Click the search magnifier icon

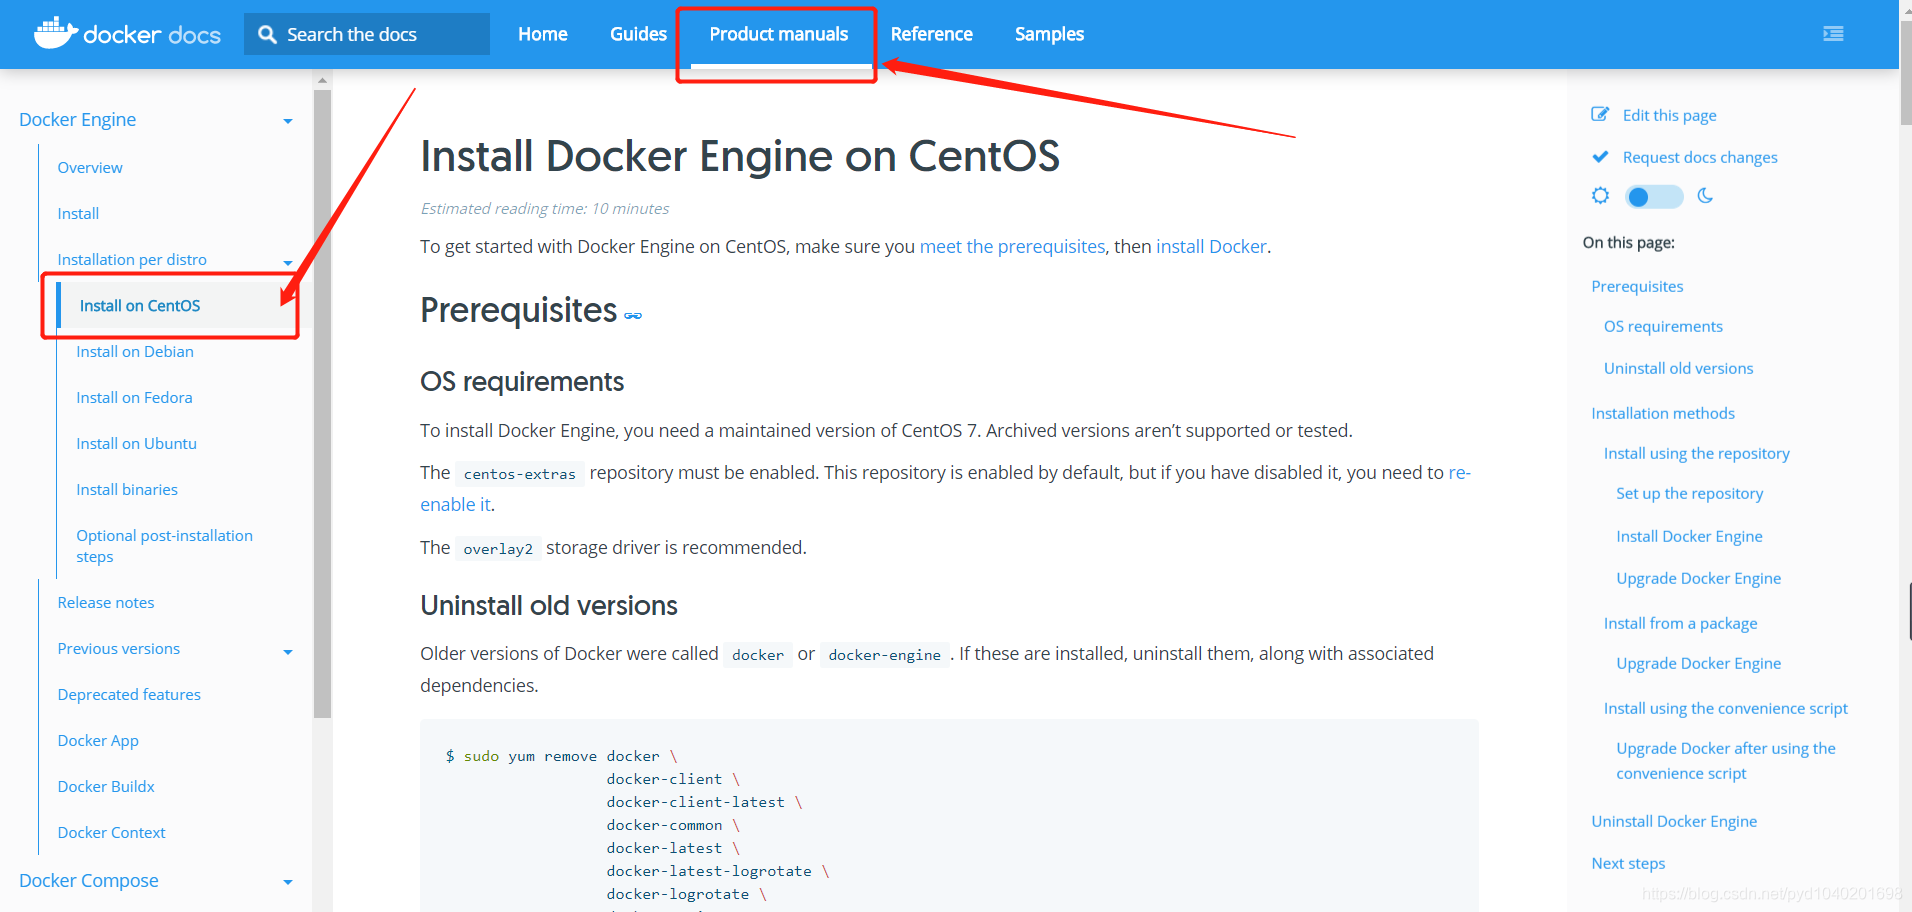click(267, 34)
